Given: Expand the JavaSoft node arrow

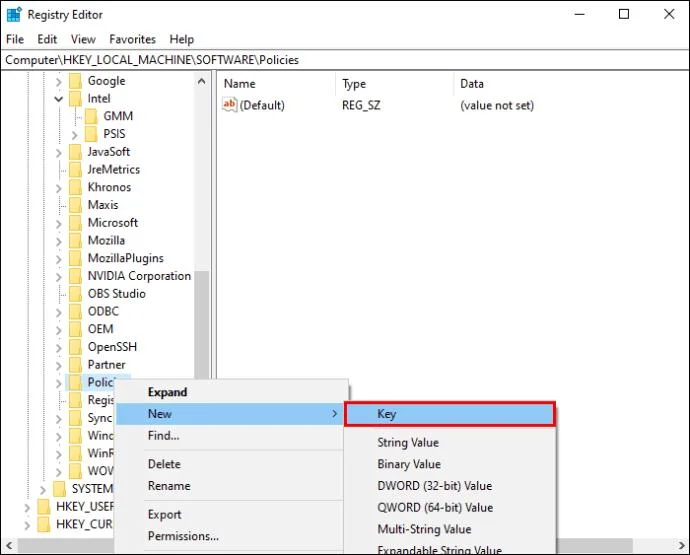Looking at the screenshot, I should (59, 153).
